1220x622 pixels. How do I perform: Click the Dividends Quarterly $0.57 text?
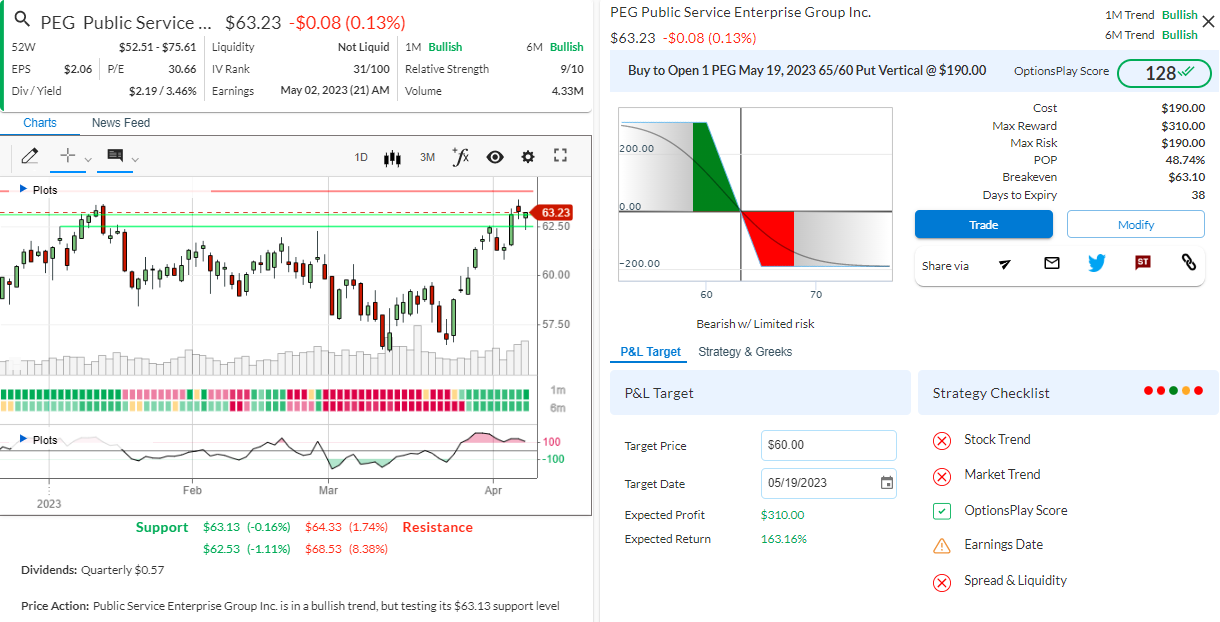(x=92, y=570)
